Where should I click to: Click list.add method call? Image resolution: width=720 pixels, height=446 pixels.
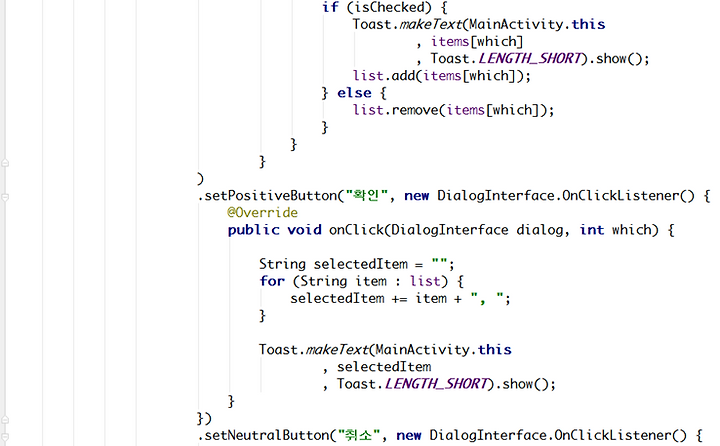tap(441, 76)
